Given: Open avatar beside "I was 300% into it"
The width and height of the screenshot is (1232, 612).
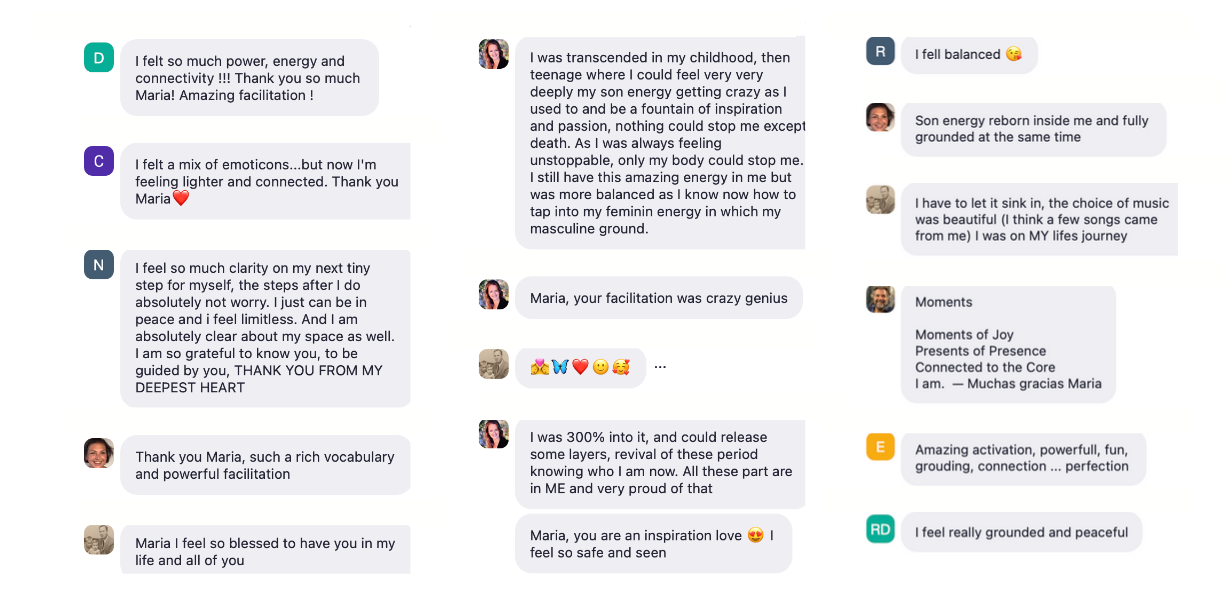Looking at the screenshot, I should (x=494, y=434).
